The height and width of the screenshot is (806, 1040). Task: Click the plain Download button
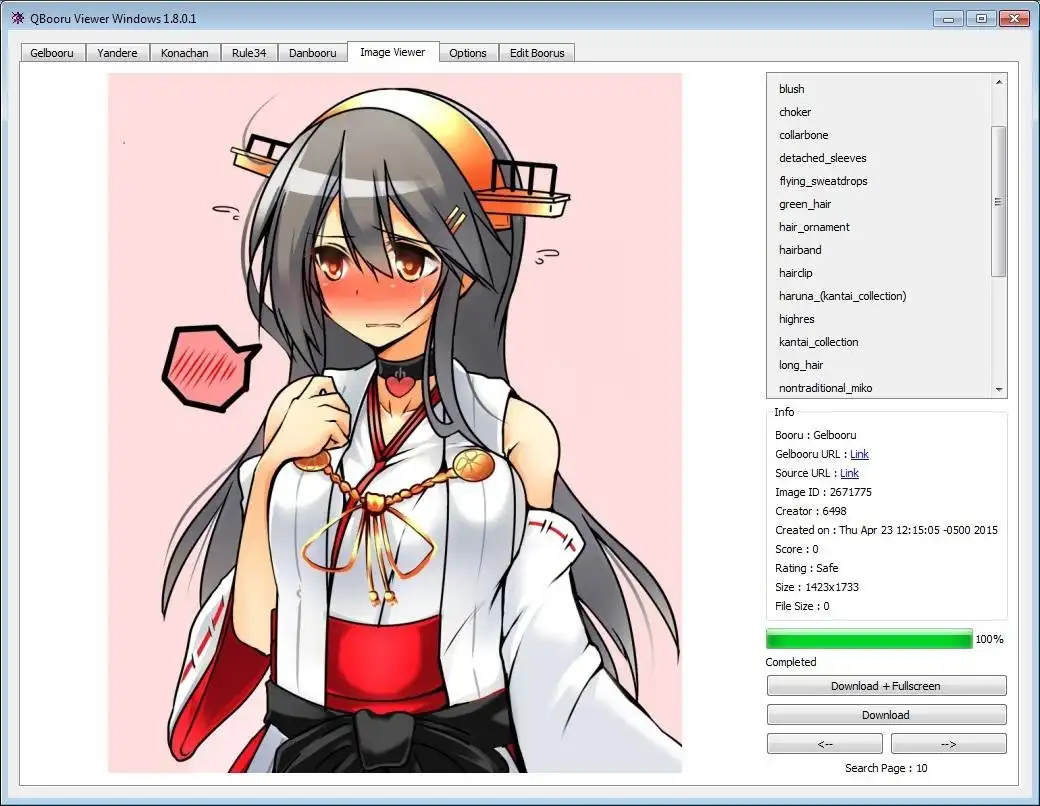[x=886, y=714]
